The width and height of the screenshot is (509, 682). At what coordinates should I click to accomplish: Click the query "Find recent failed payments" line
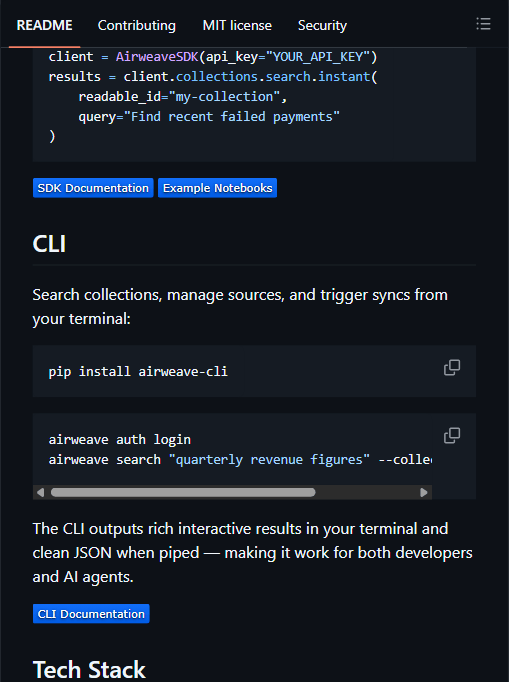[x=209, y=117]
